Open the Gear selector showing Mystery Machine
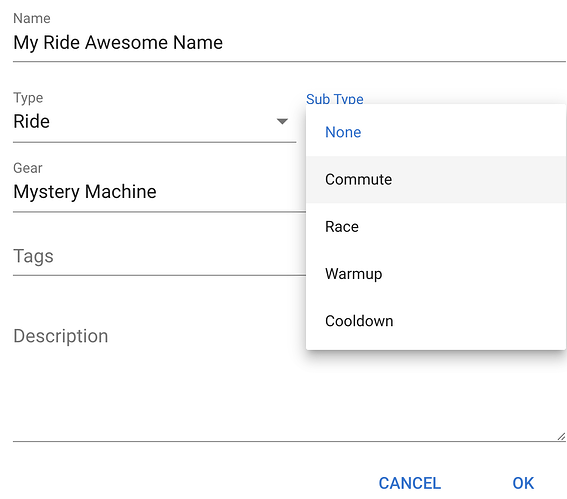The height and width of the screenshot is (499, 567). point(159,192)
